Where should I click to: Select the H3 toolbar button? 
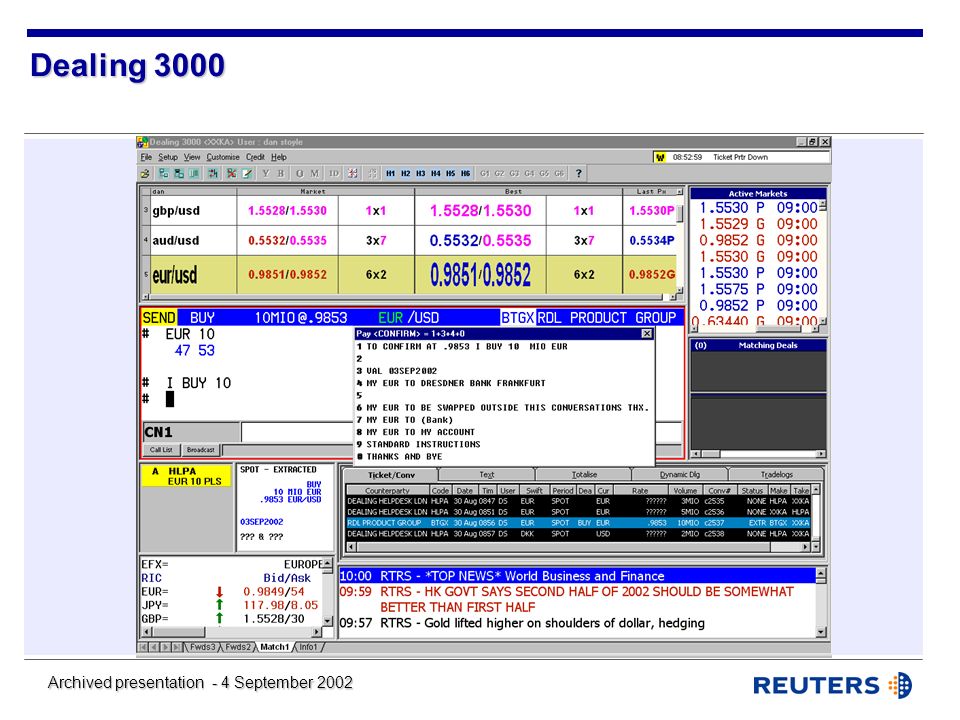[421, 174]
